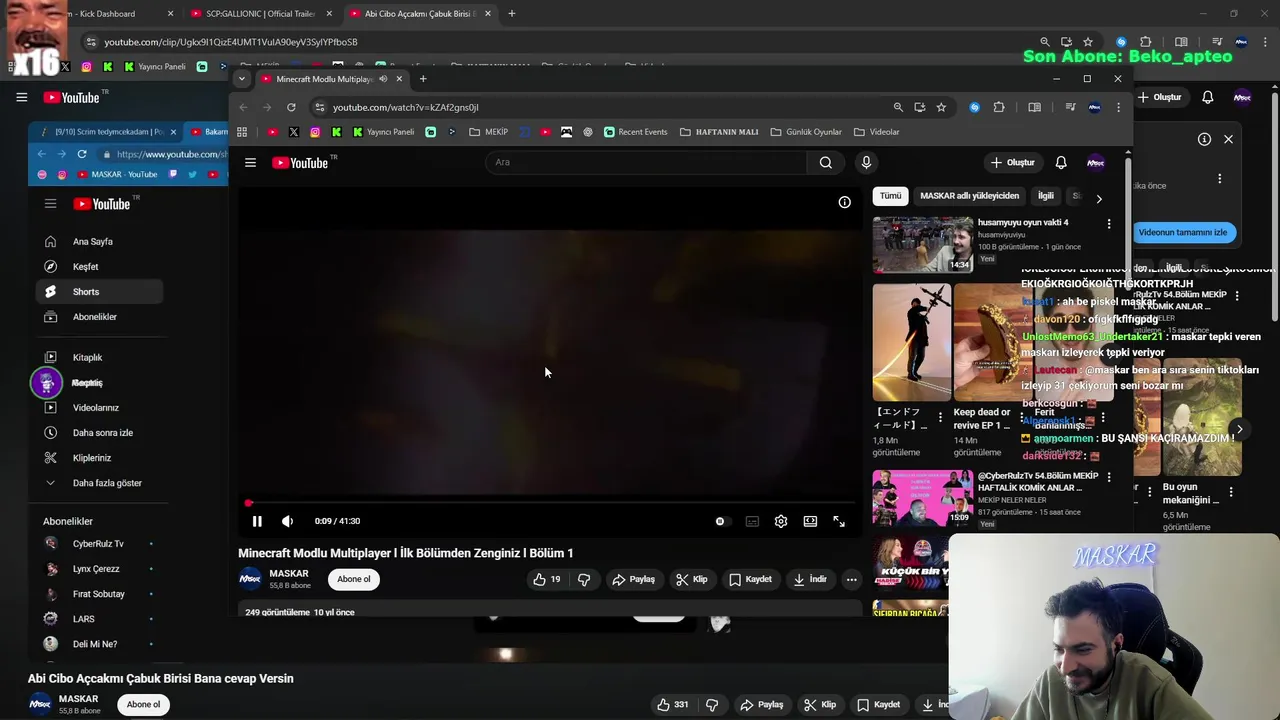Open the HAFTANIN MALI bookmarks folder
This screenshot has height=720, width=1280.
pos(719,132)
